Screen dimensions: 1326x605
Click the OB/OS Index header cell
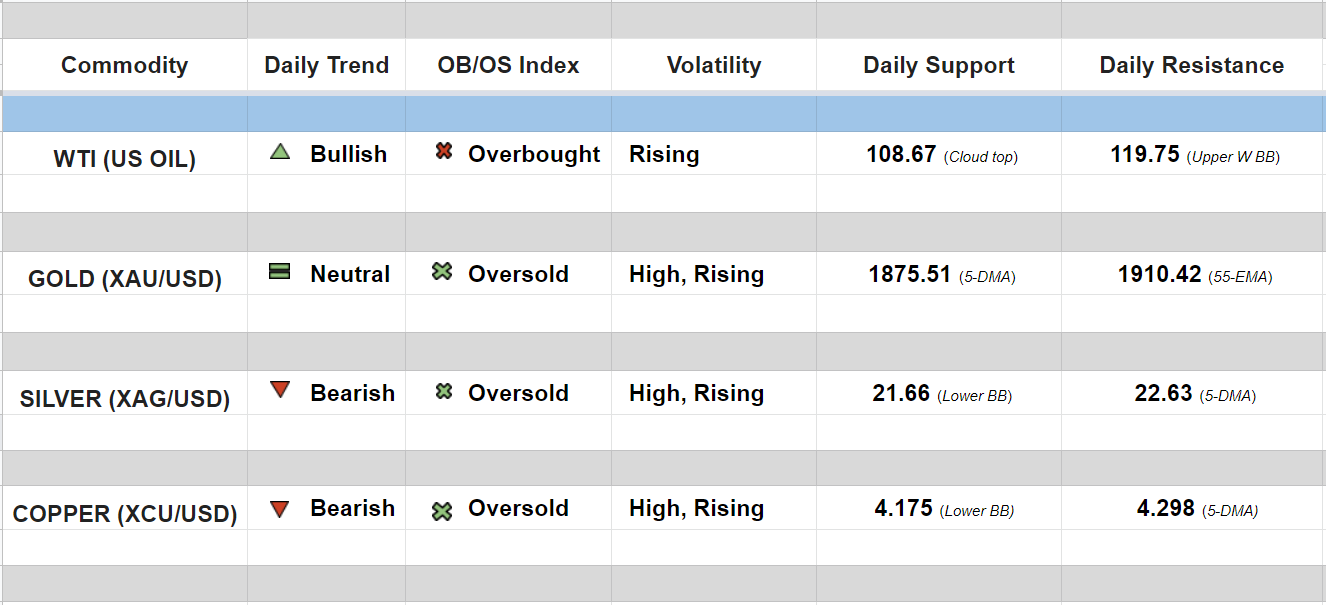click(508, 66)
